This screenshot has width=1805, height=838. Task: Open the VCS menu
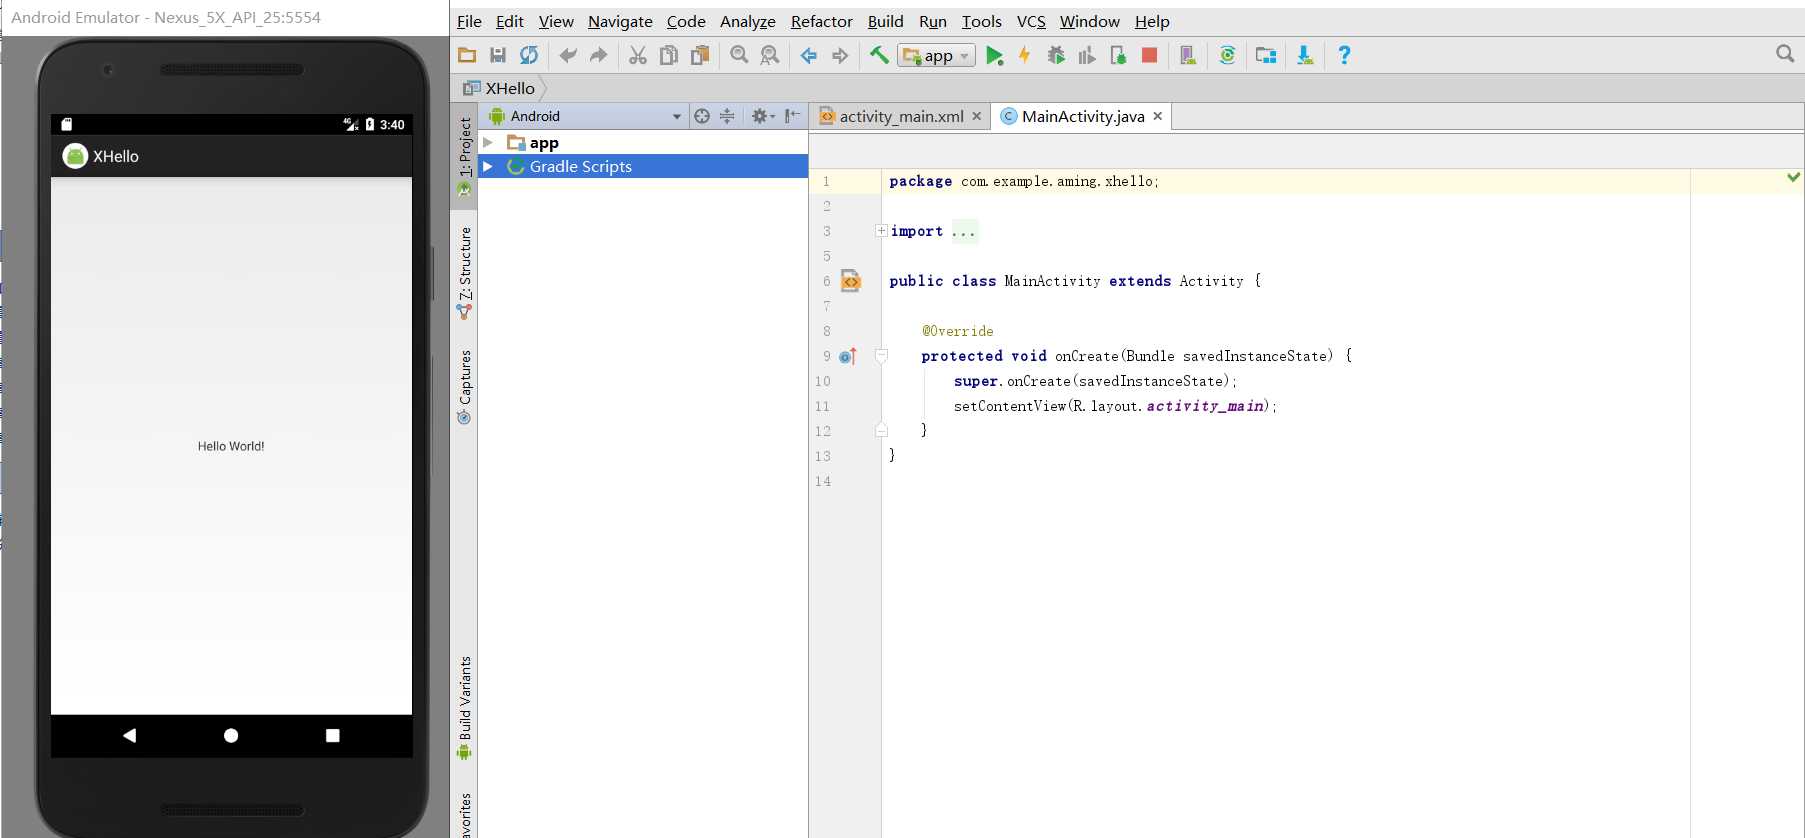click(x=1031, y=21)
